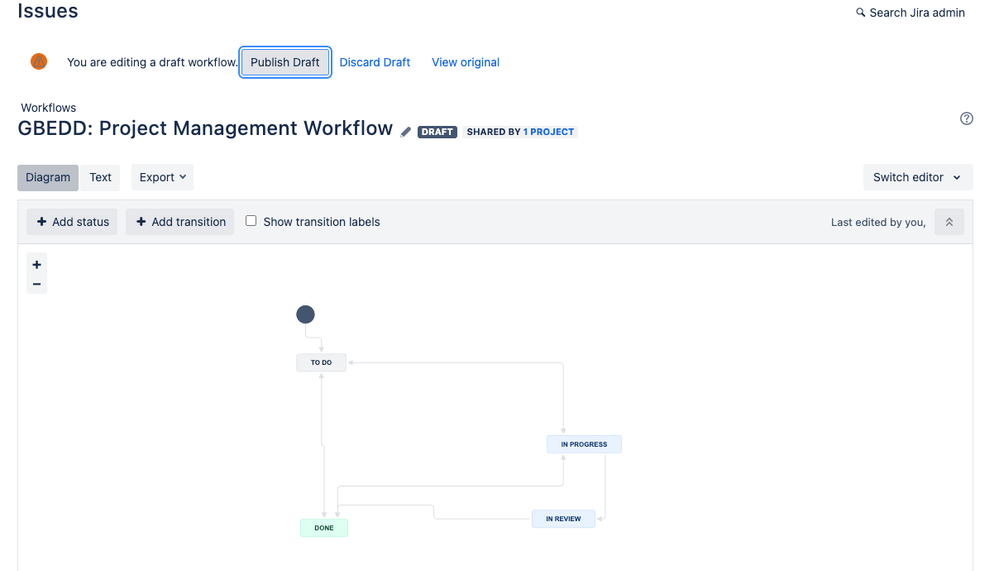Click the Issues page heading

(x=48, y=11)
